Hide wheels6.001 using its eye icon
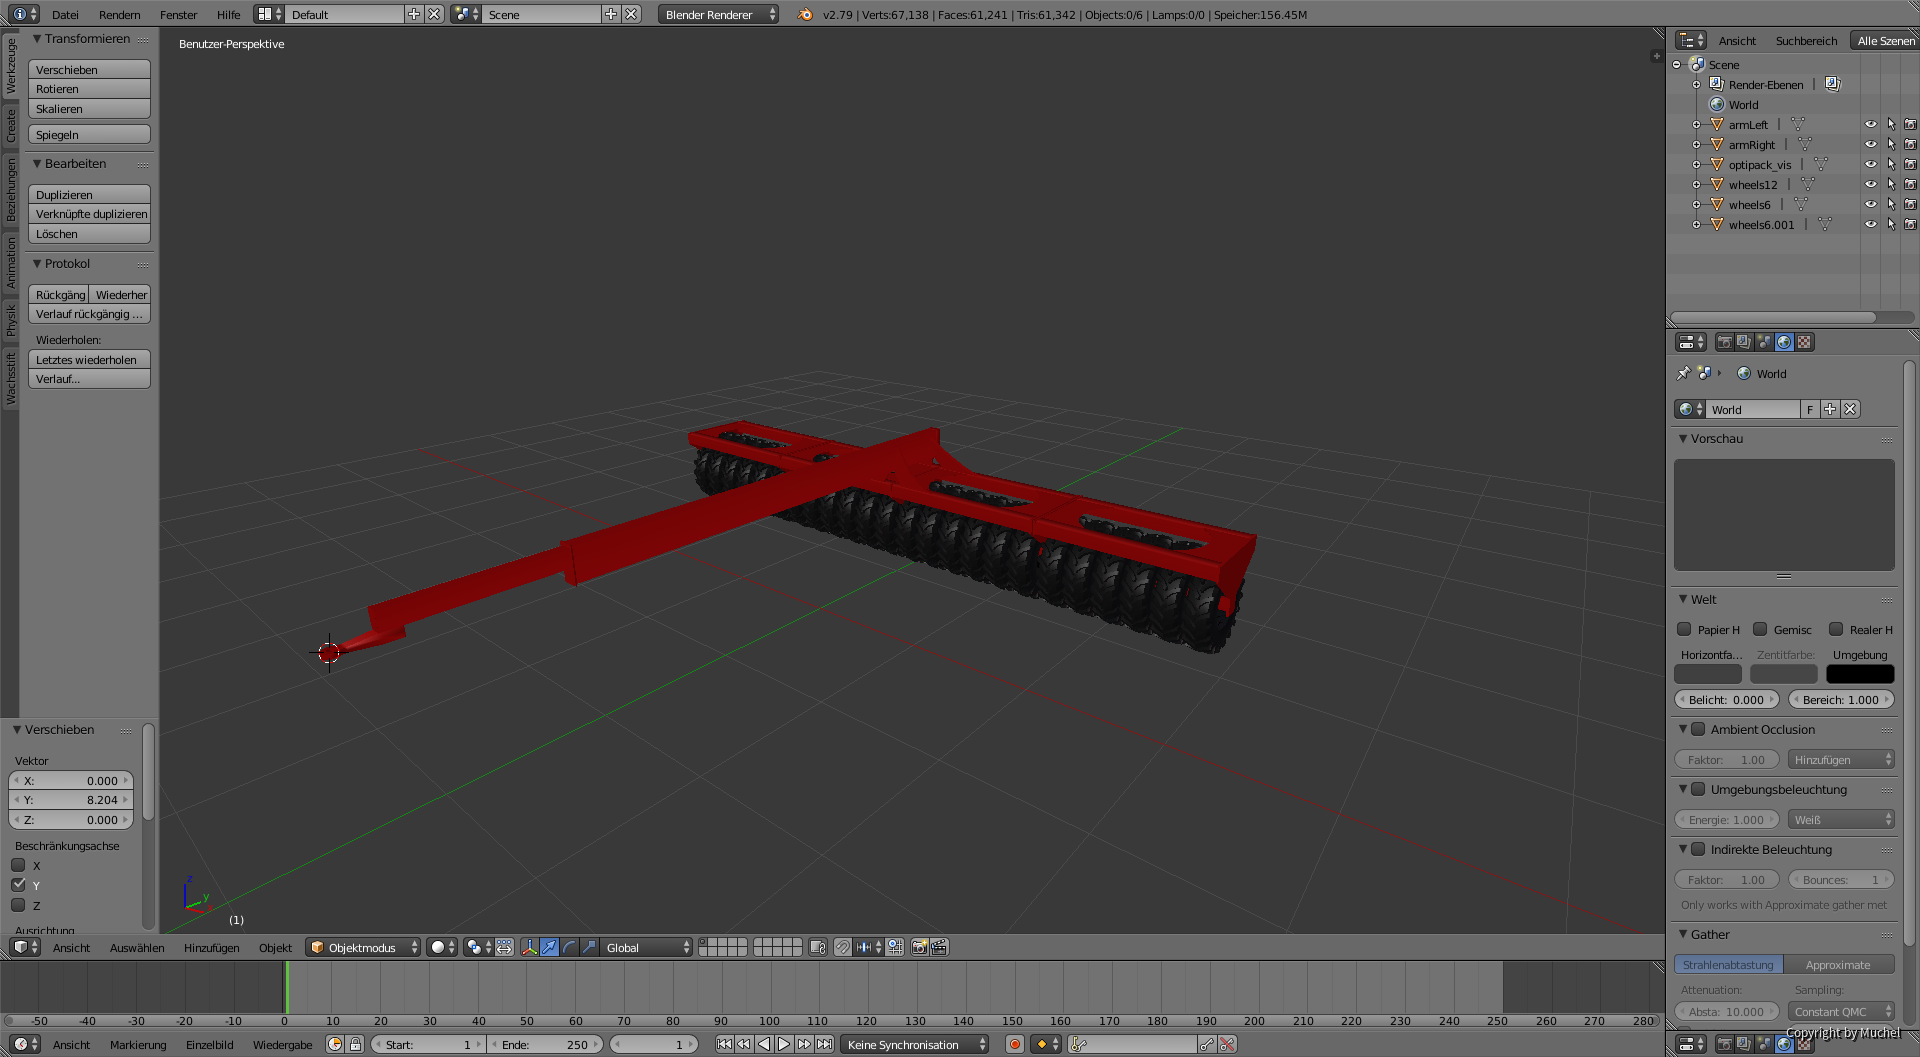Screen dimensions: 1920x1057 [1870, 224]
